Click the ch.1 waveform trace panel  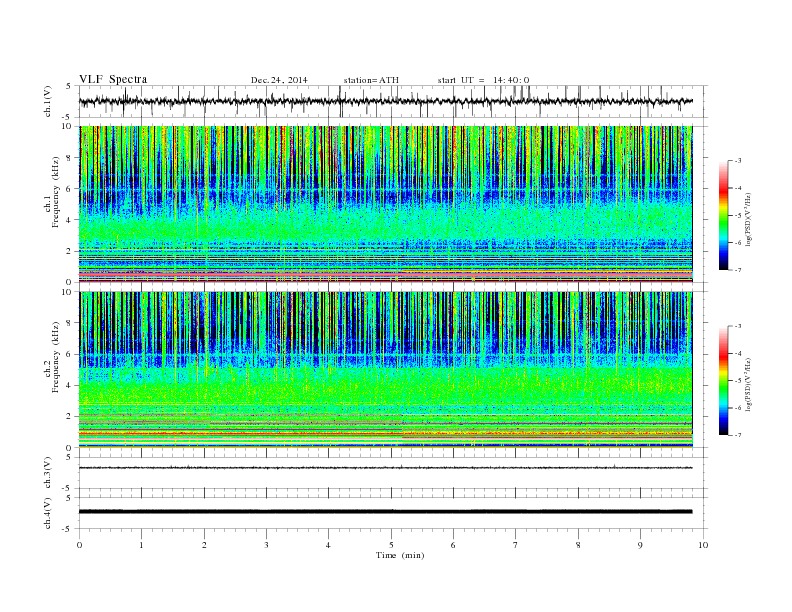click(392, 101)
